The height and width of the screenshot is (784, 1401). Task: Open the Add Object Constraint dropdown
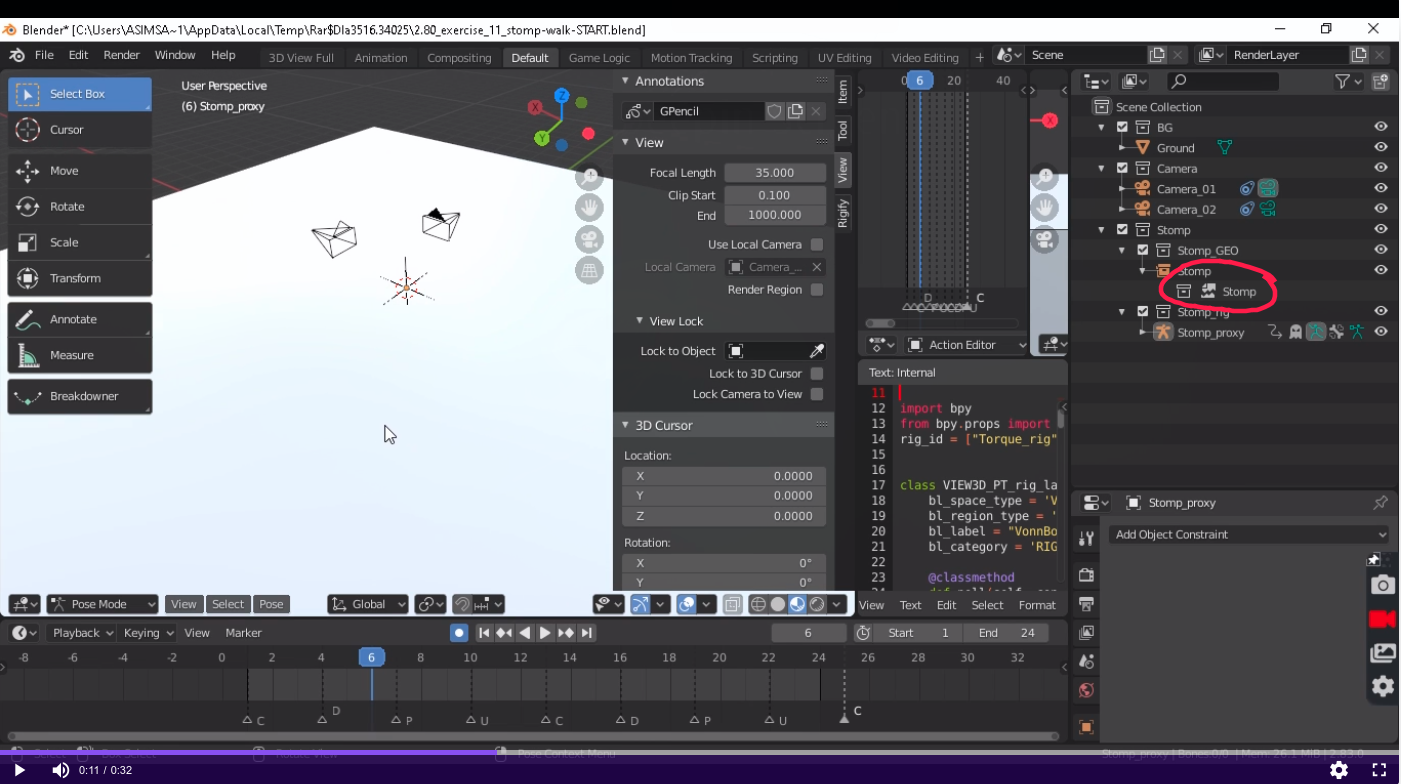pyautogui.click(x=1249, y=535)
